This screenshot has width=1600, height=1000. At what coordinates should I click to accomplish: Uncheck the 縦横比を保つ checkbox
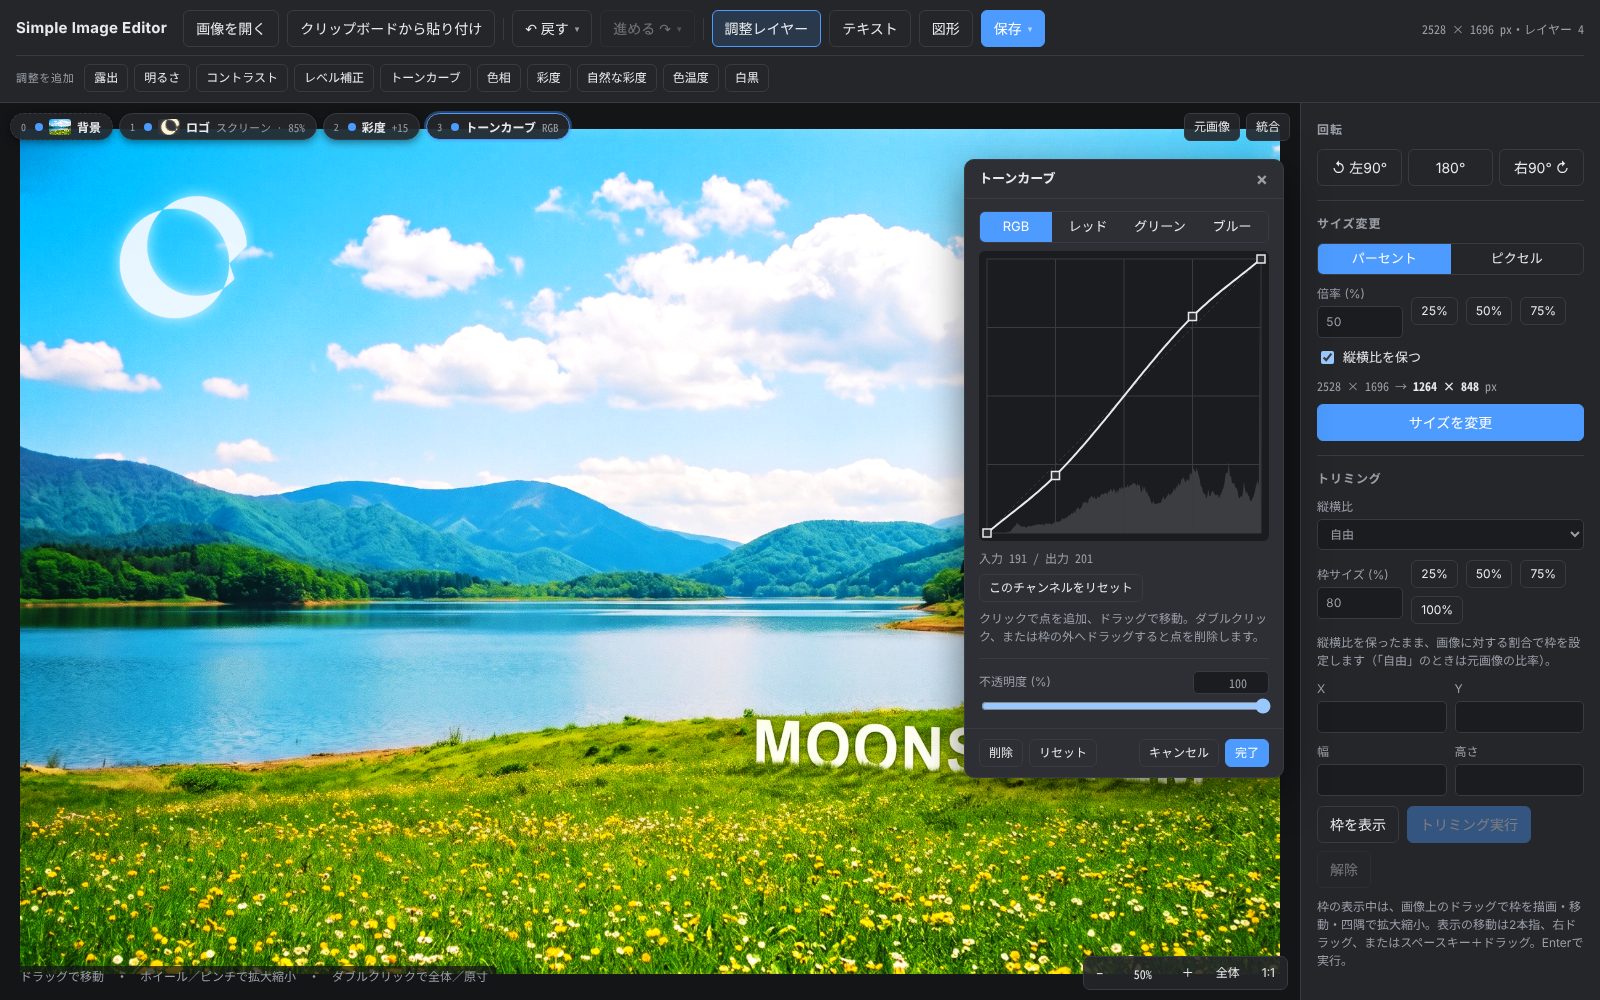pyautogui.click(x=1327, y=357)
